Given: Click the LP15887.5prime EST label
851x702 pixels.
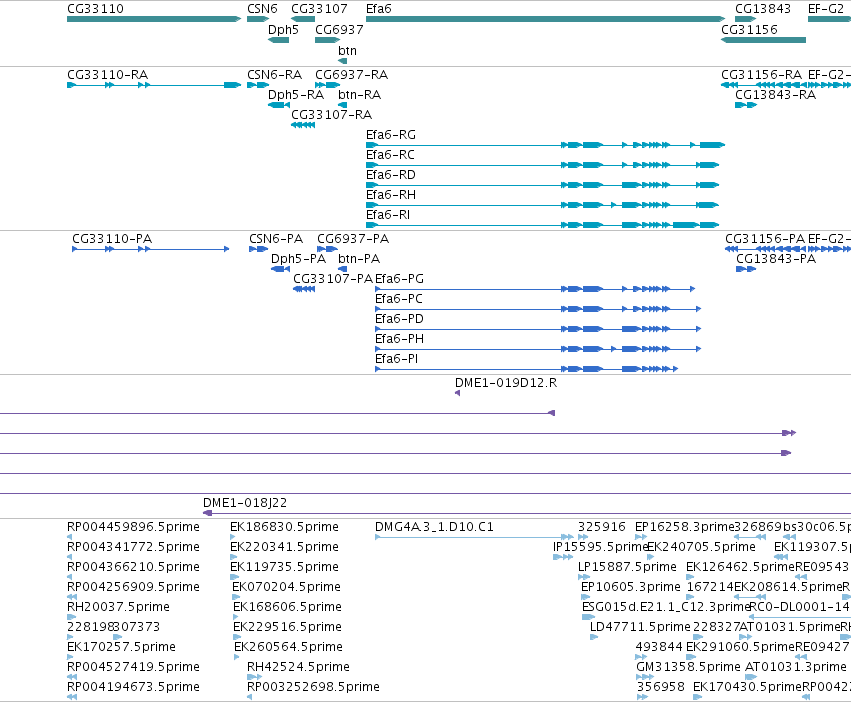Looking at the screenshot, I should pos(627,567).
